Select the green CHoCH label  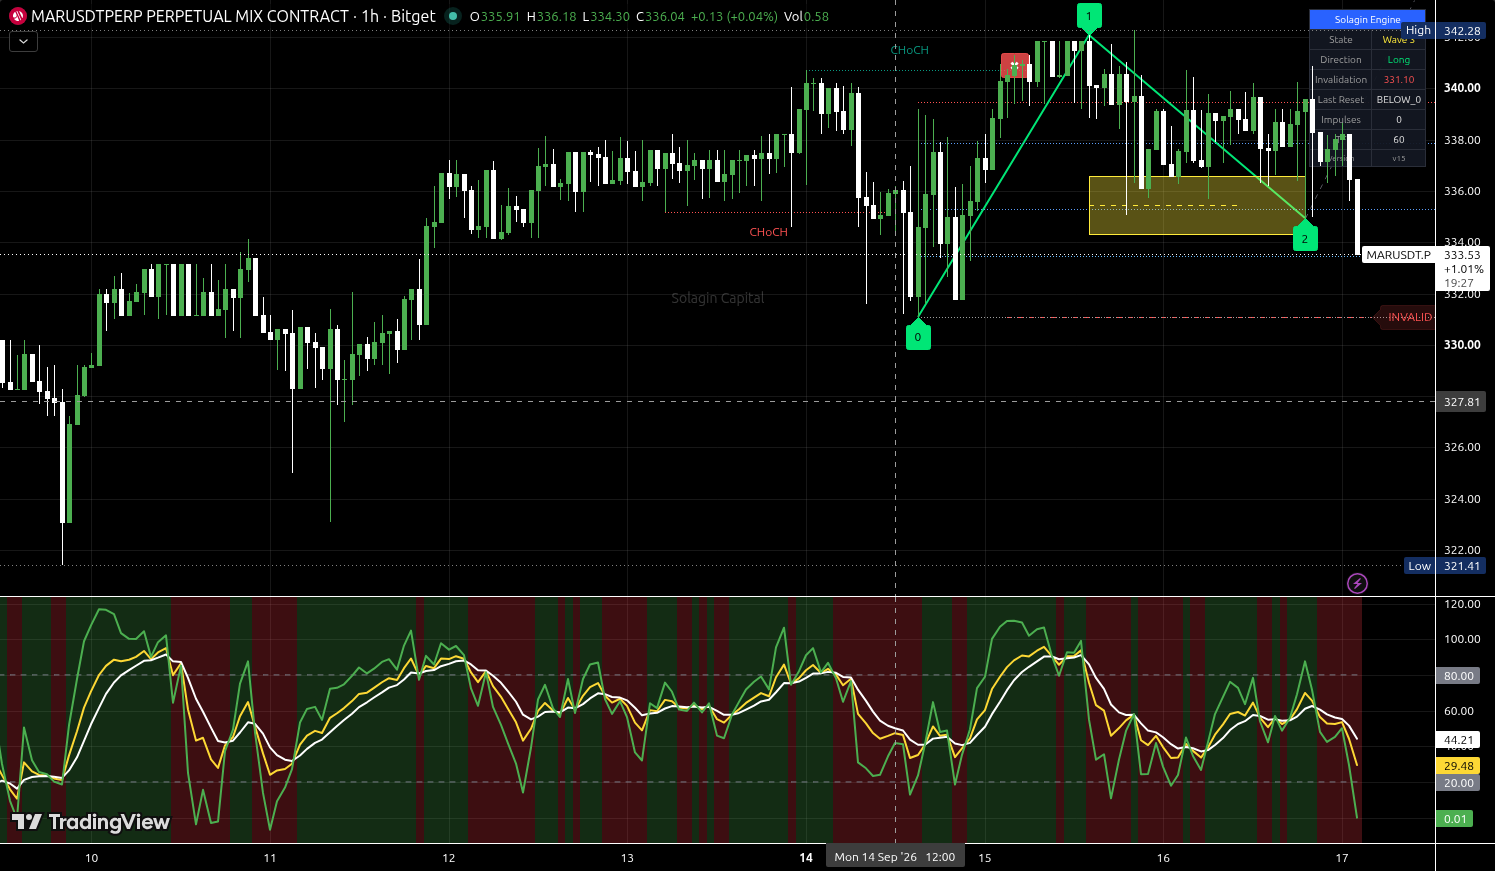[x=910, y=50]
